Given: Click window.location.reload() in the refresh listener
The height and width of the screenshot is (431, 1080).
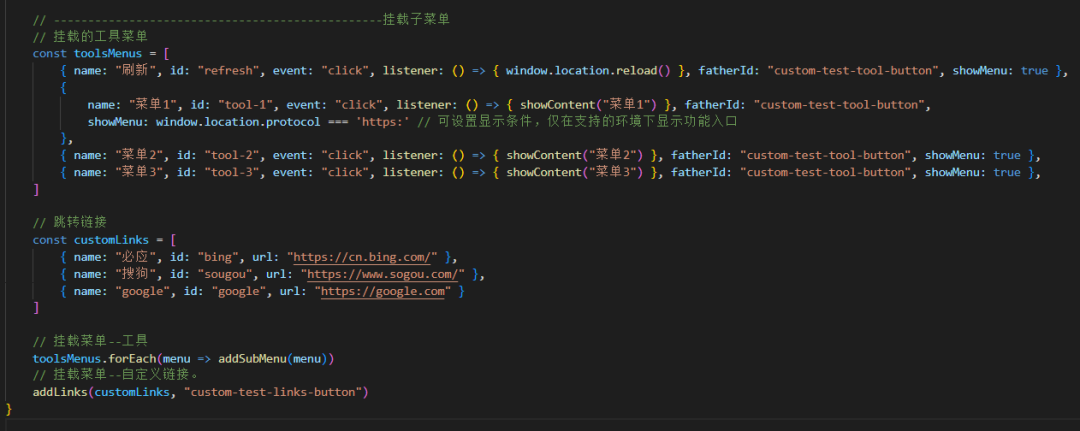Looking at the screenshot, I should [x=588, y=71].
